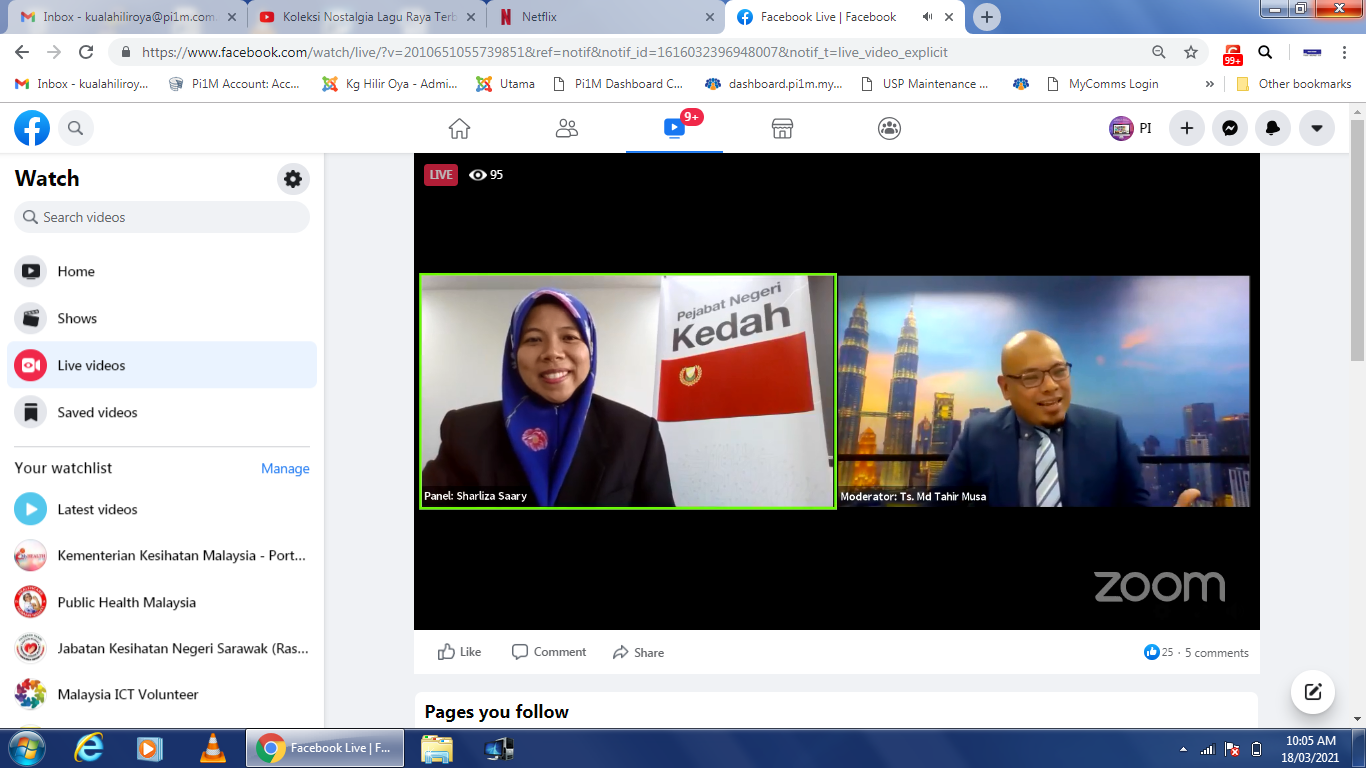Open the Other bookmarks folder
Screen dimensions: 1366x768
1294,84
